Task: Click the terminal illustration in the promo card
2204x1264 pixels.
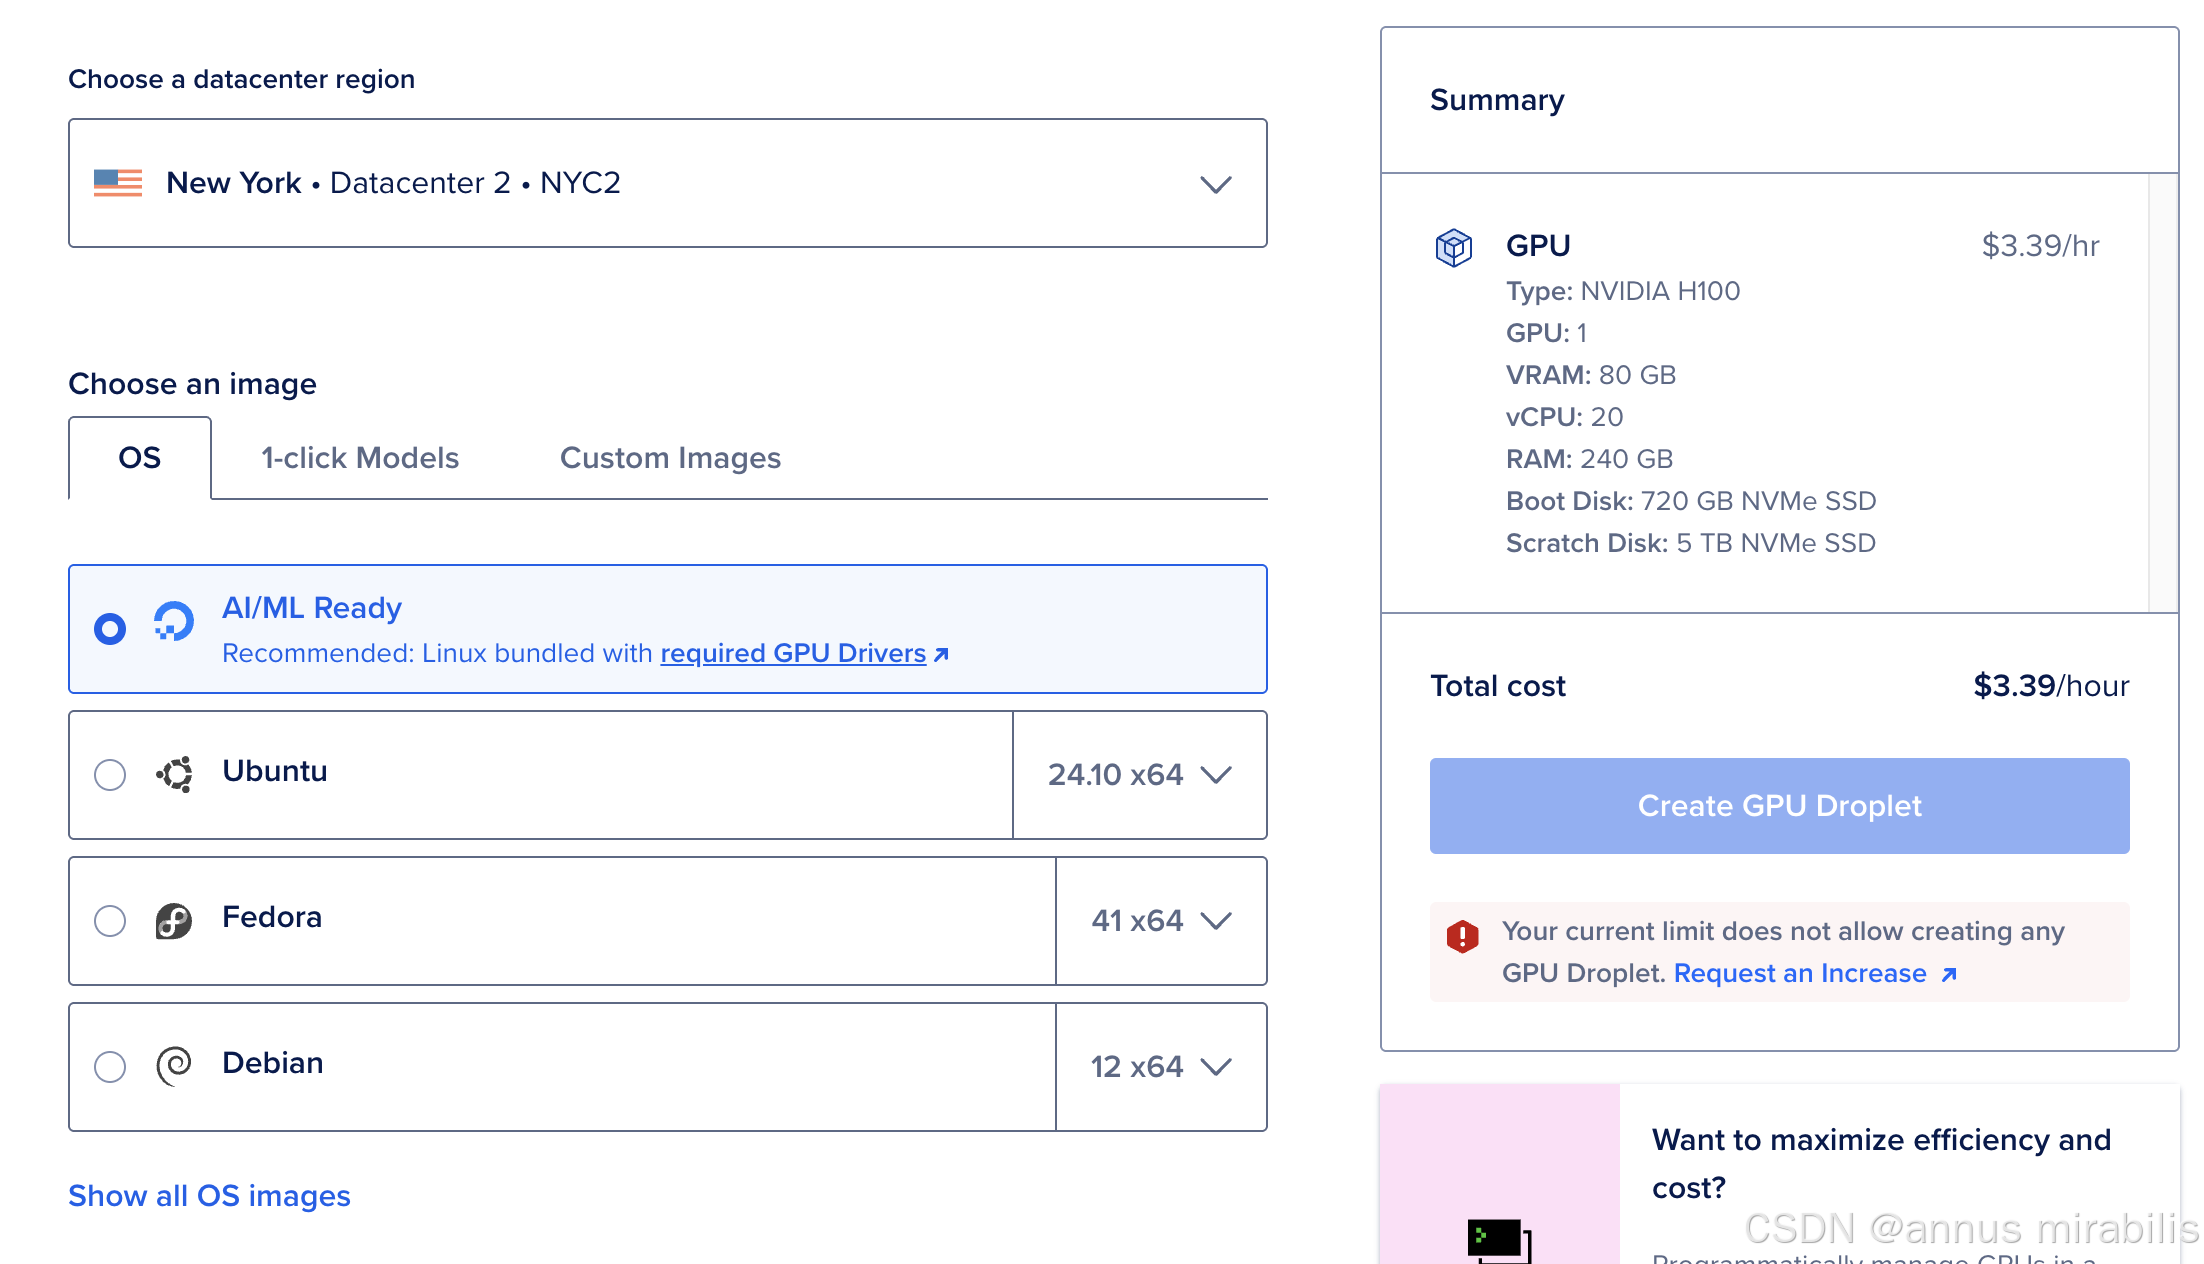Action: click(1499, 1240)
